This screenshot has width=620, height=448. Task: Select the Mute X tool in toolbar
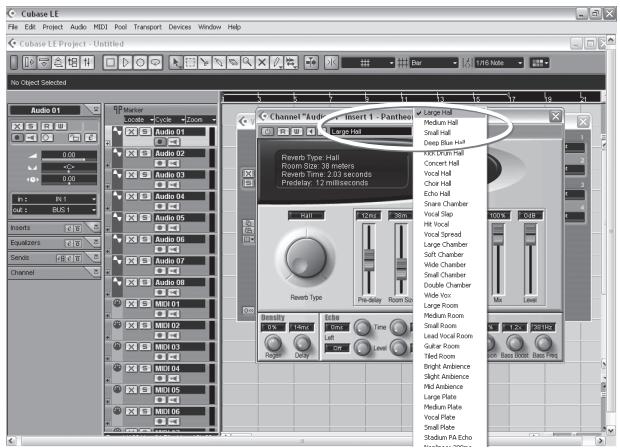[262, 62]
